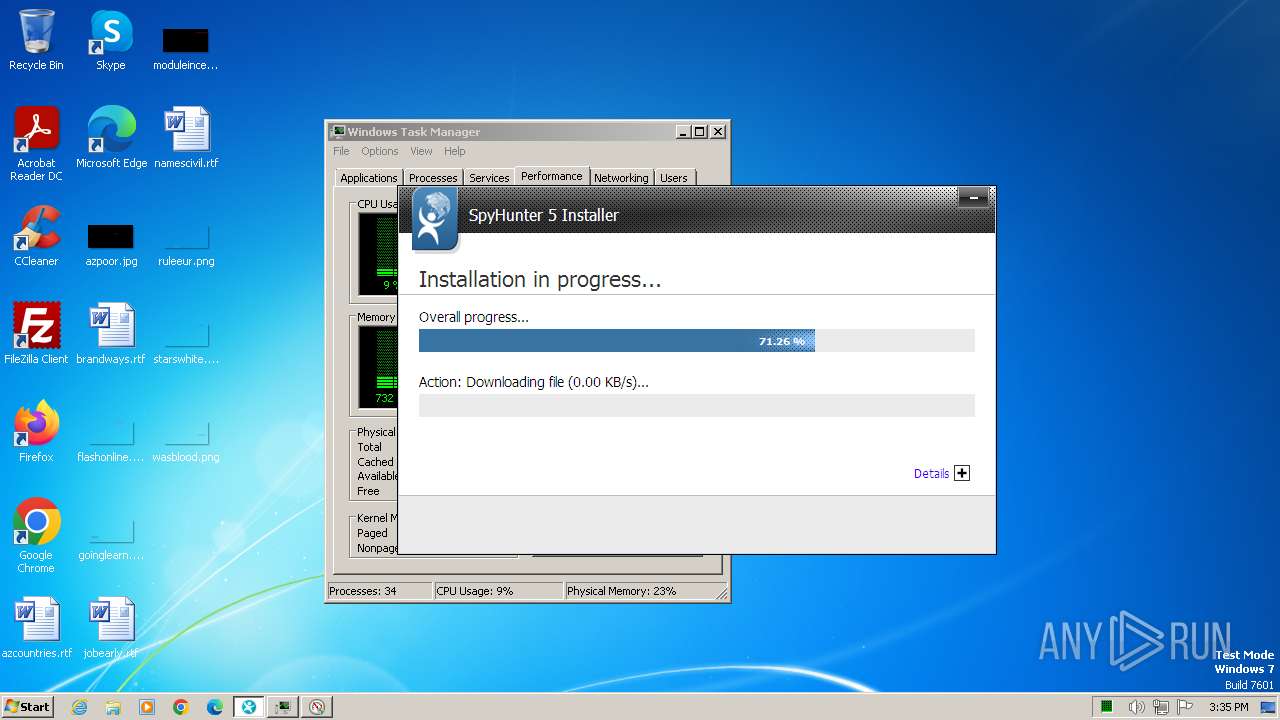Click the network tray icon
Viewport: 1280px width, 720px height.
tap(1161, 707)
